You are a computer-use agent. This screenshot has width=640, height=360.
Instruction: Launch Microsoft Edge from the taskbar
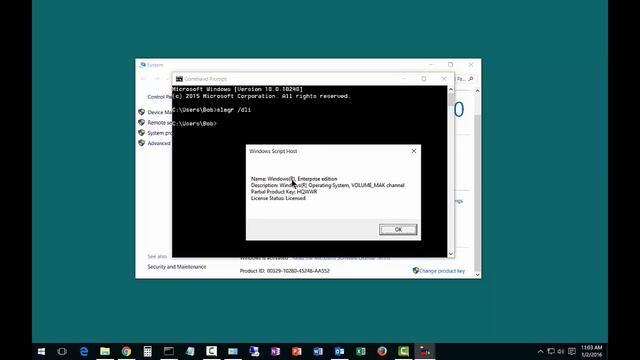[x=84, y=351]
